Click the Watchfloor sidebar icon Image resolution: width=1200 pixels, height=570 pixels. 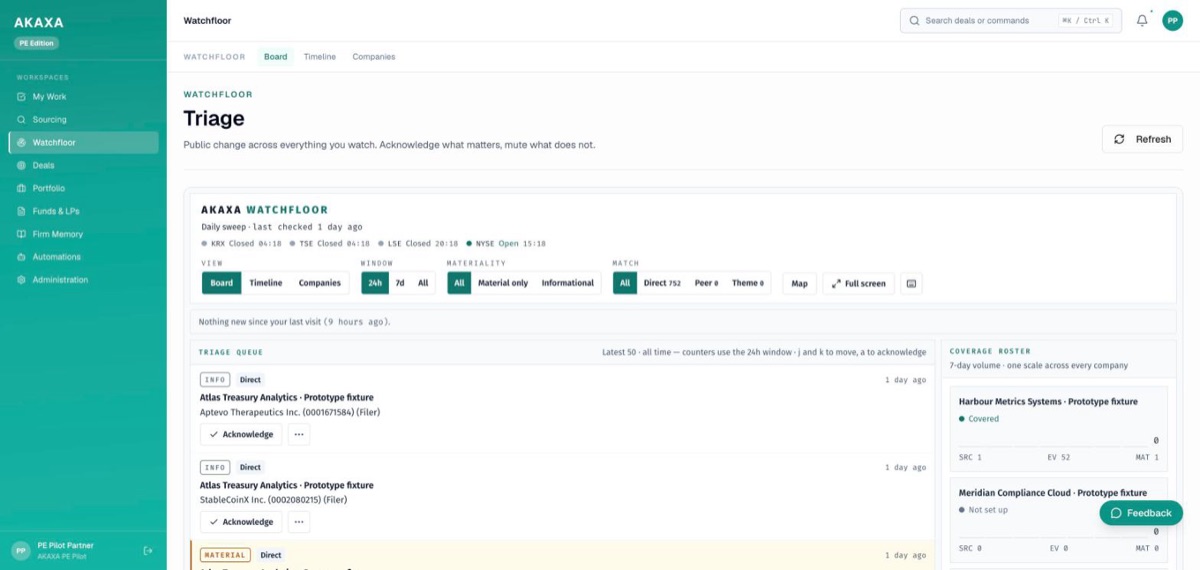tap(21, 143)
